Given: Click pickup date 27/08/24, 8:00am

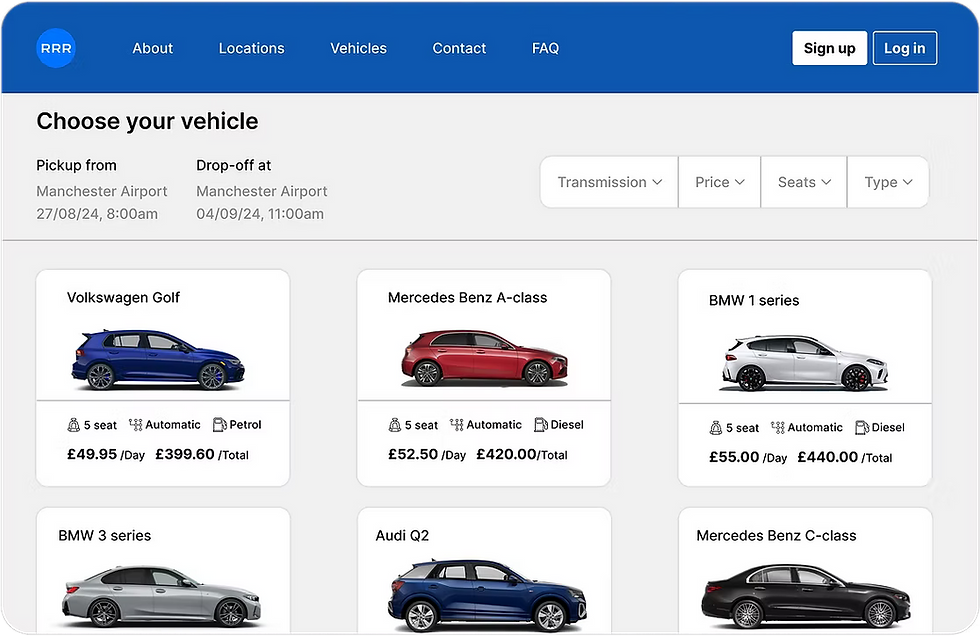Looking at the screenshot, I should point(97,214).
